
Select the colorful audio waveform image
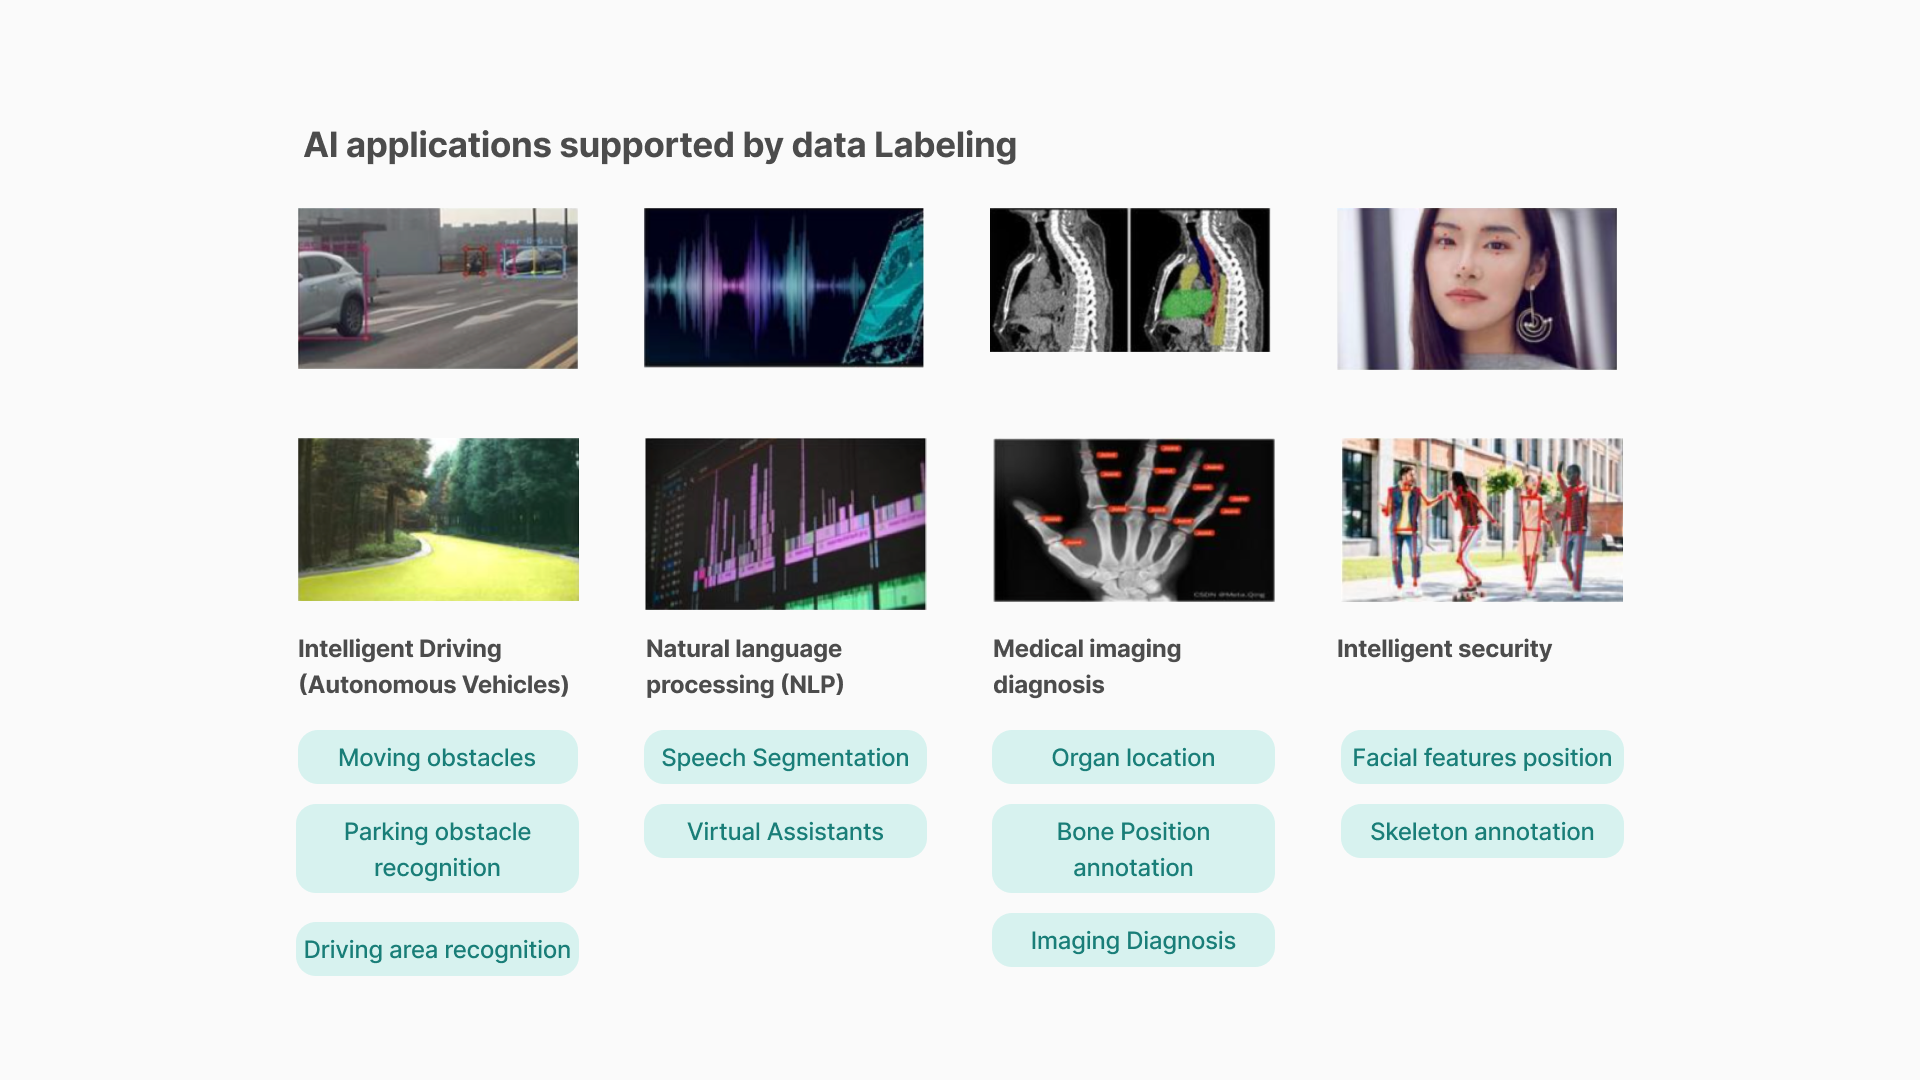[783, 288]
